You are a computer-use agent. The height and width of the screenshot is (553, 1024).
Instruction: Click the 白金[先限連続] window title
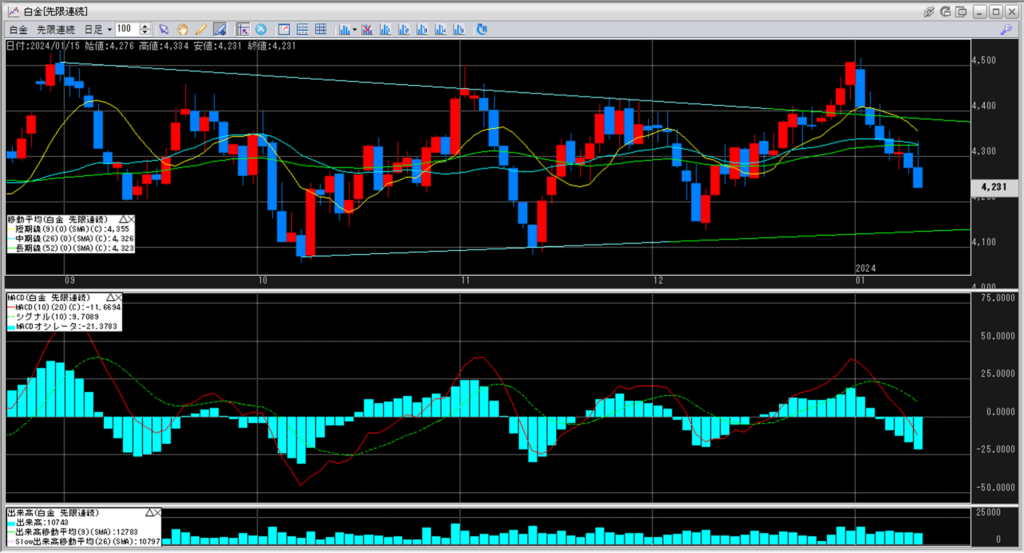56,12
